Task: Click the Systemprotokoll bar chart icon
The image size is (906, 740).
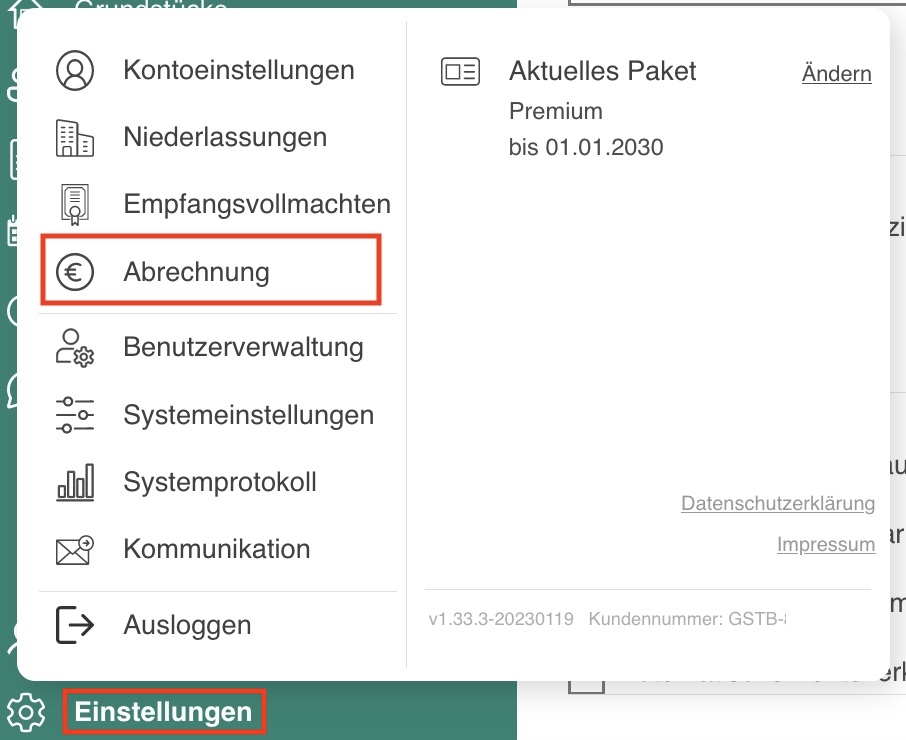Action: click(75, 482)
